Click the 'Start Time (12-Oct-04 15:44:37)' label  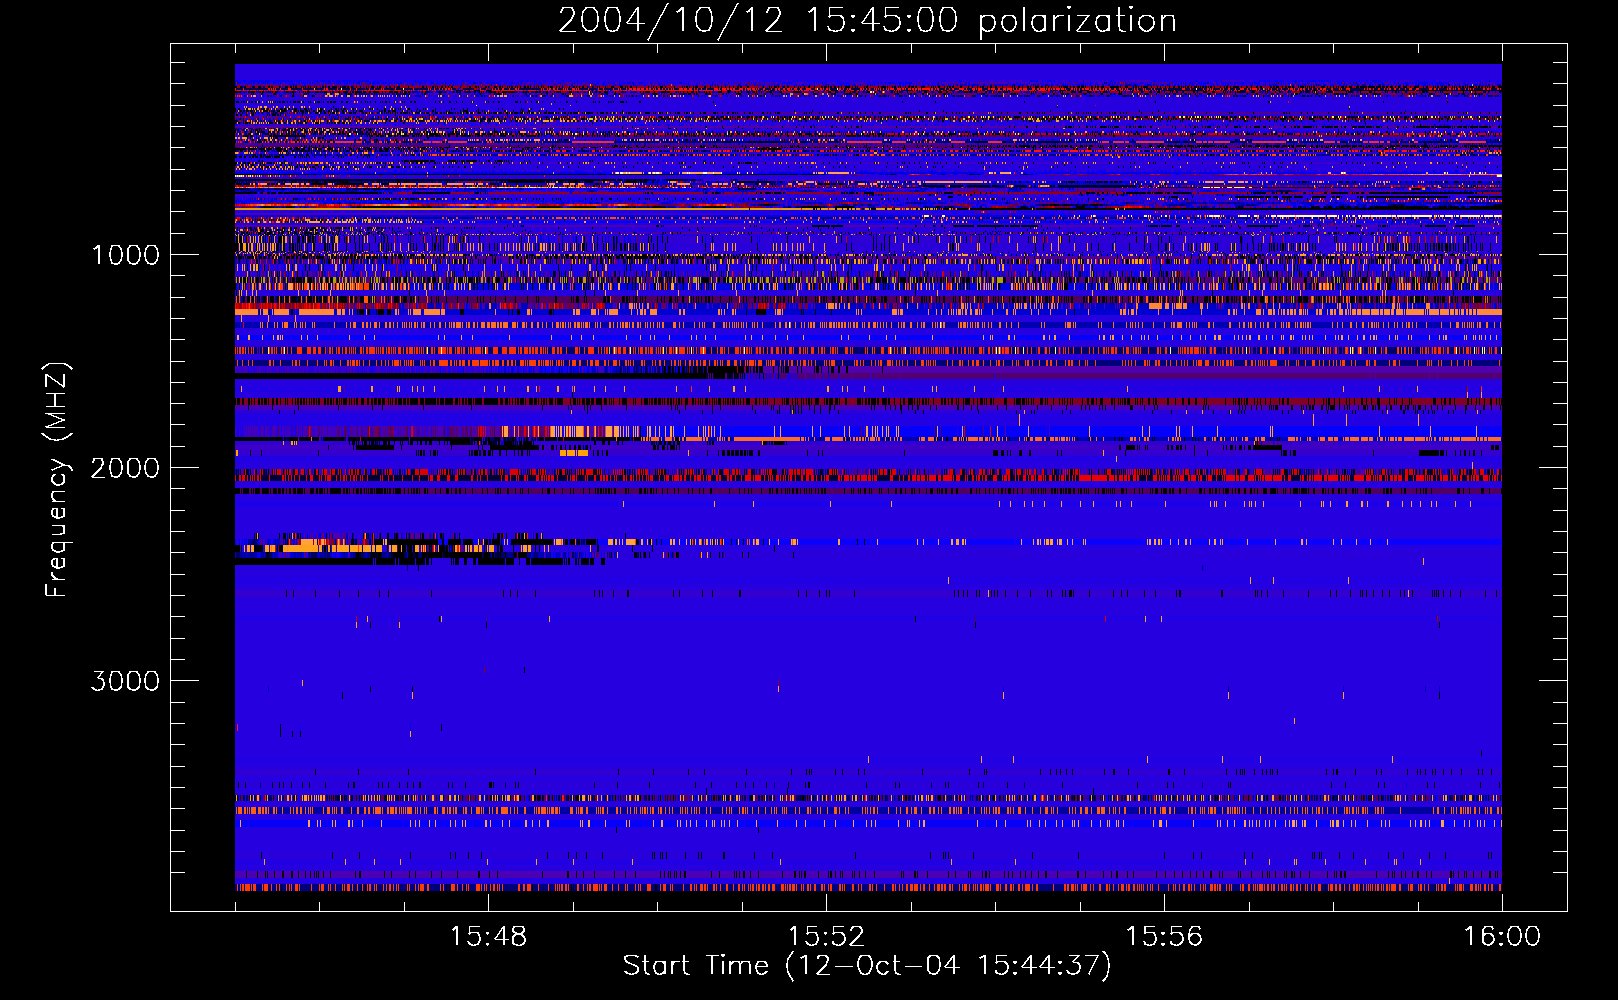coord(867,965)
